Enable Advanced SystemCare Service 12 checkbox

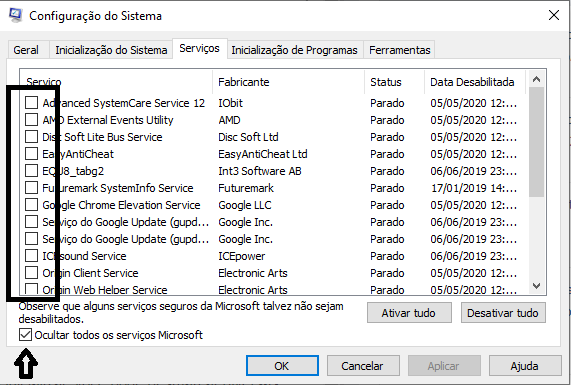[x=31, y=103]
